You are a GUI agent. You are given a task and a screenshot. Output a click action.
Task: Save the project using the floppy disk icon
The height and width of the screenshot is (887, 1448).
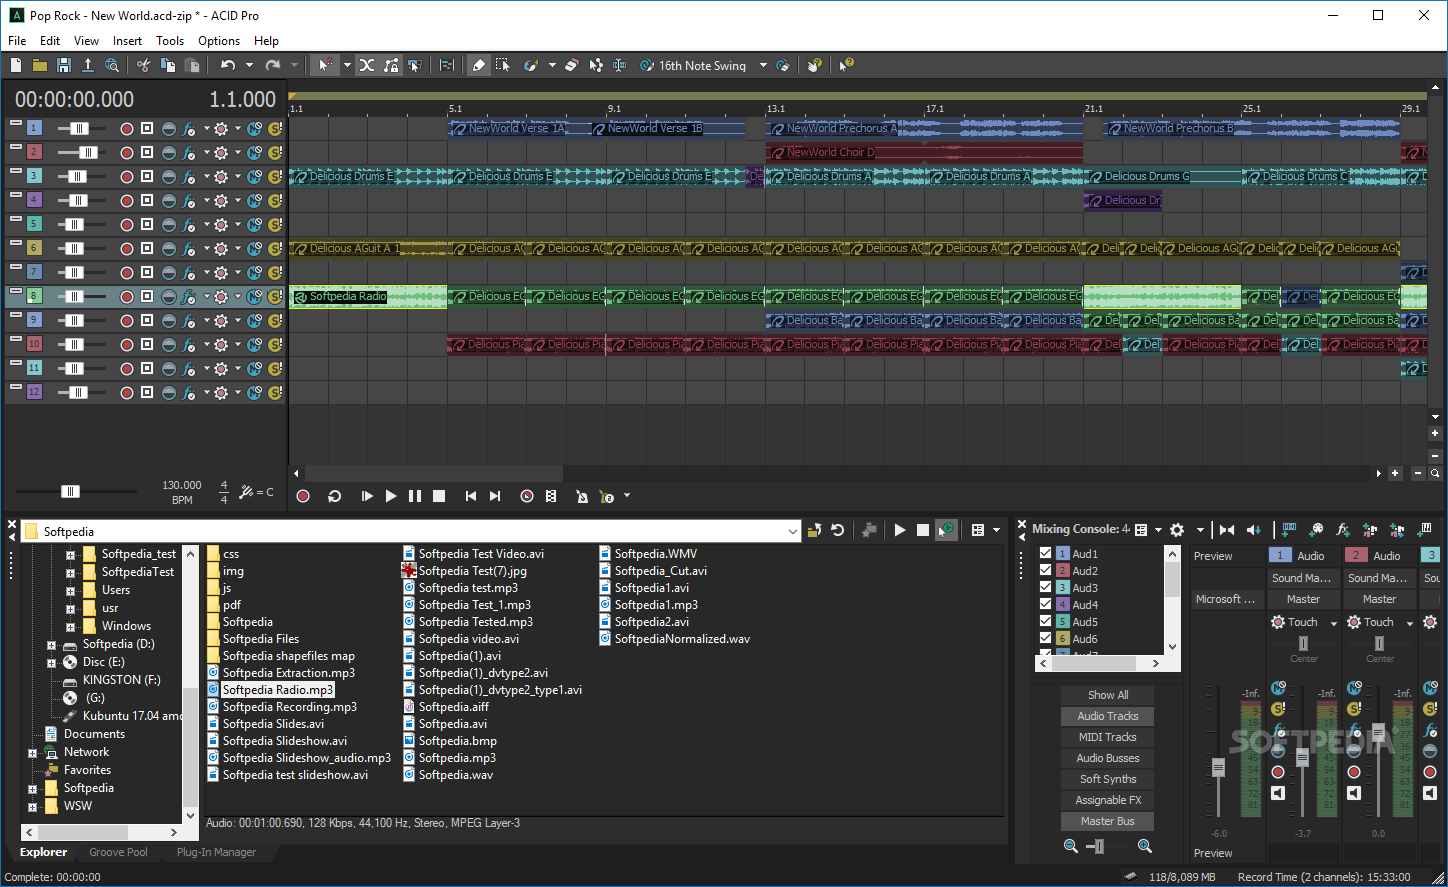pyautogui.click(x=64, y=65)
